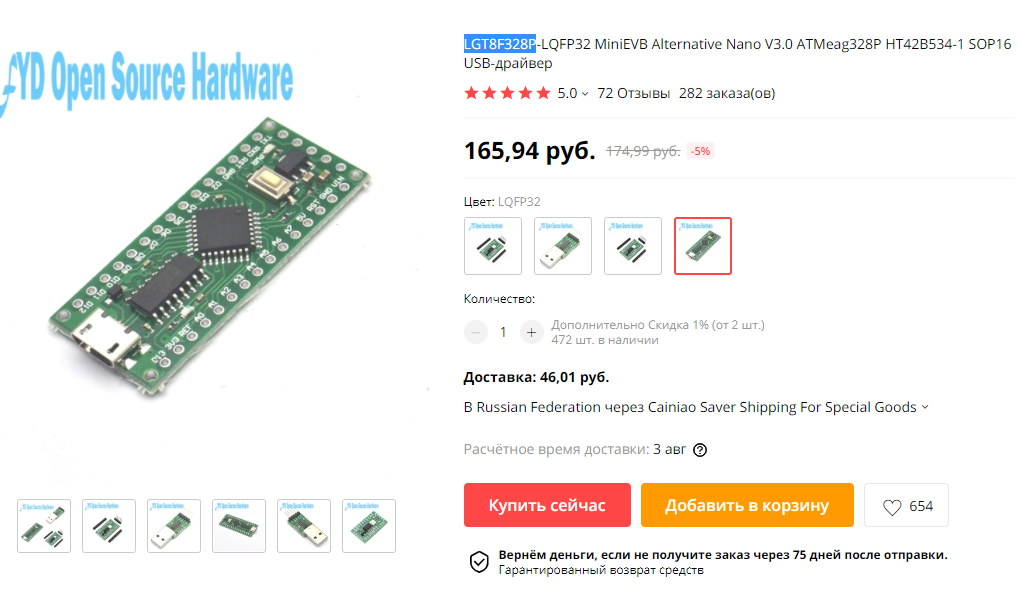The width and height of the screenshot is (1020, 616).
Task: Click the main product board image
Action: (209, 256)
